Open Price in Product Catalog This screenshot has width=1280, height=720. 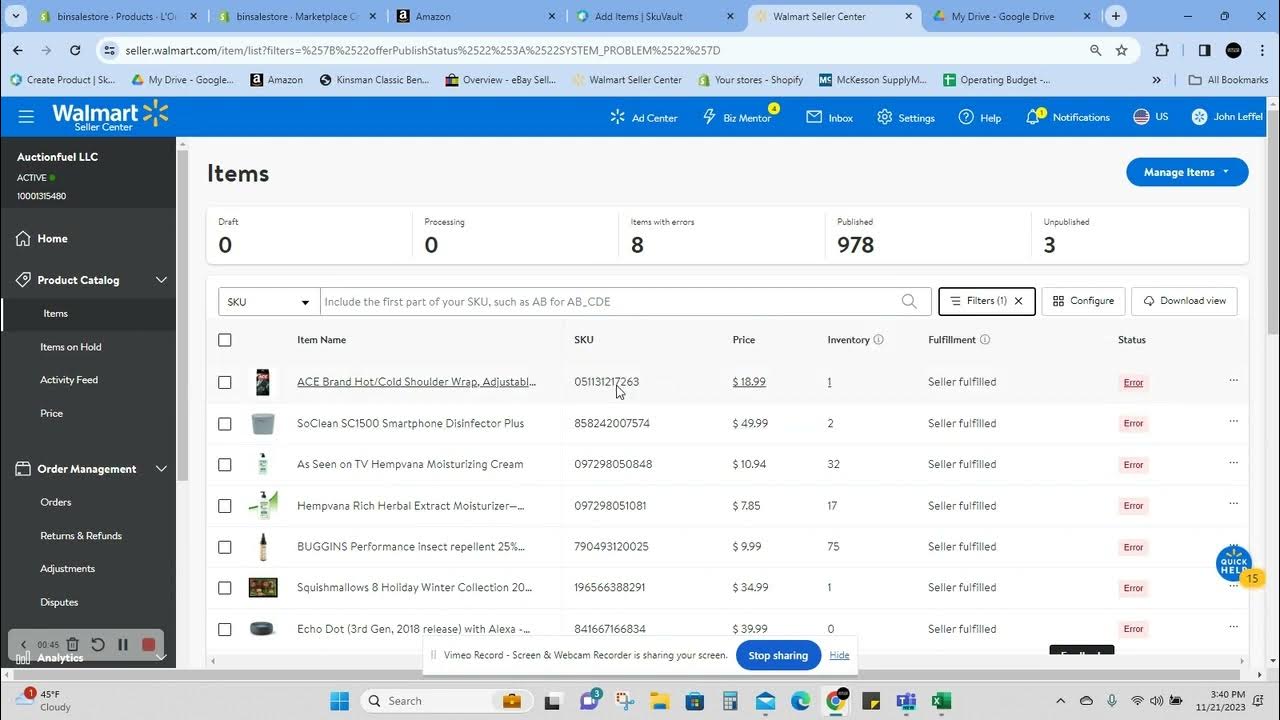pos(51,413)
